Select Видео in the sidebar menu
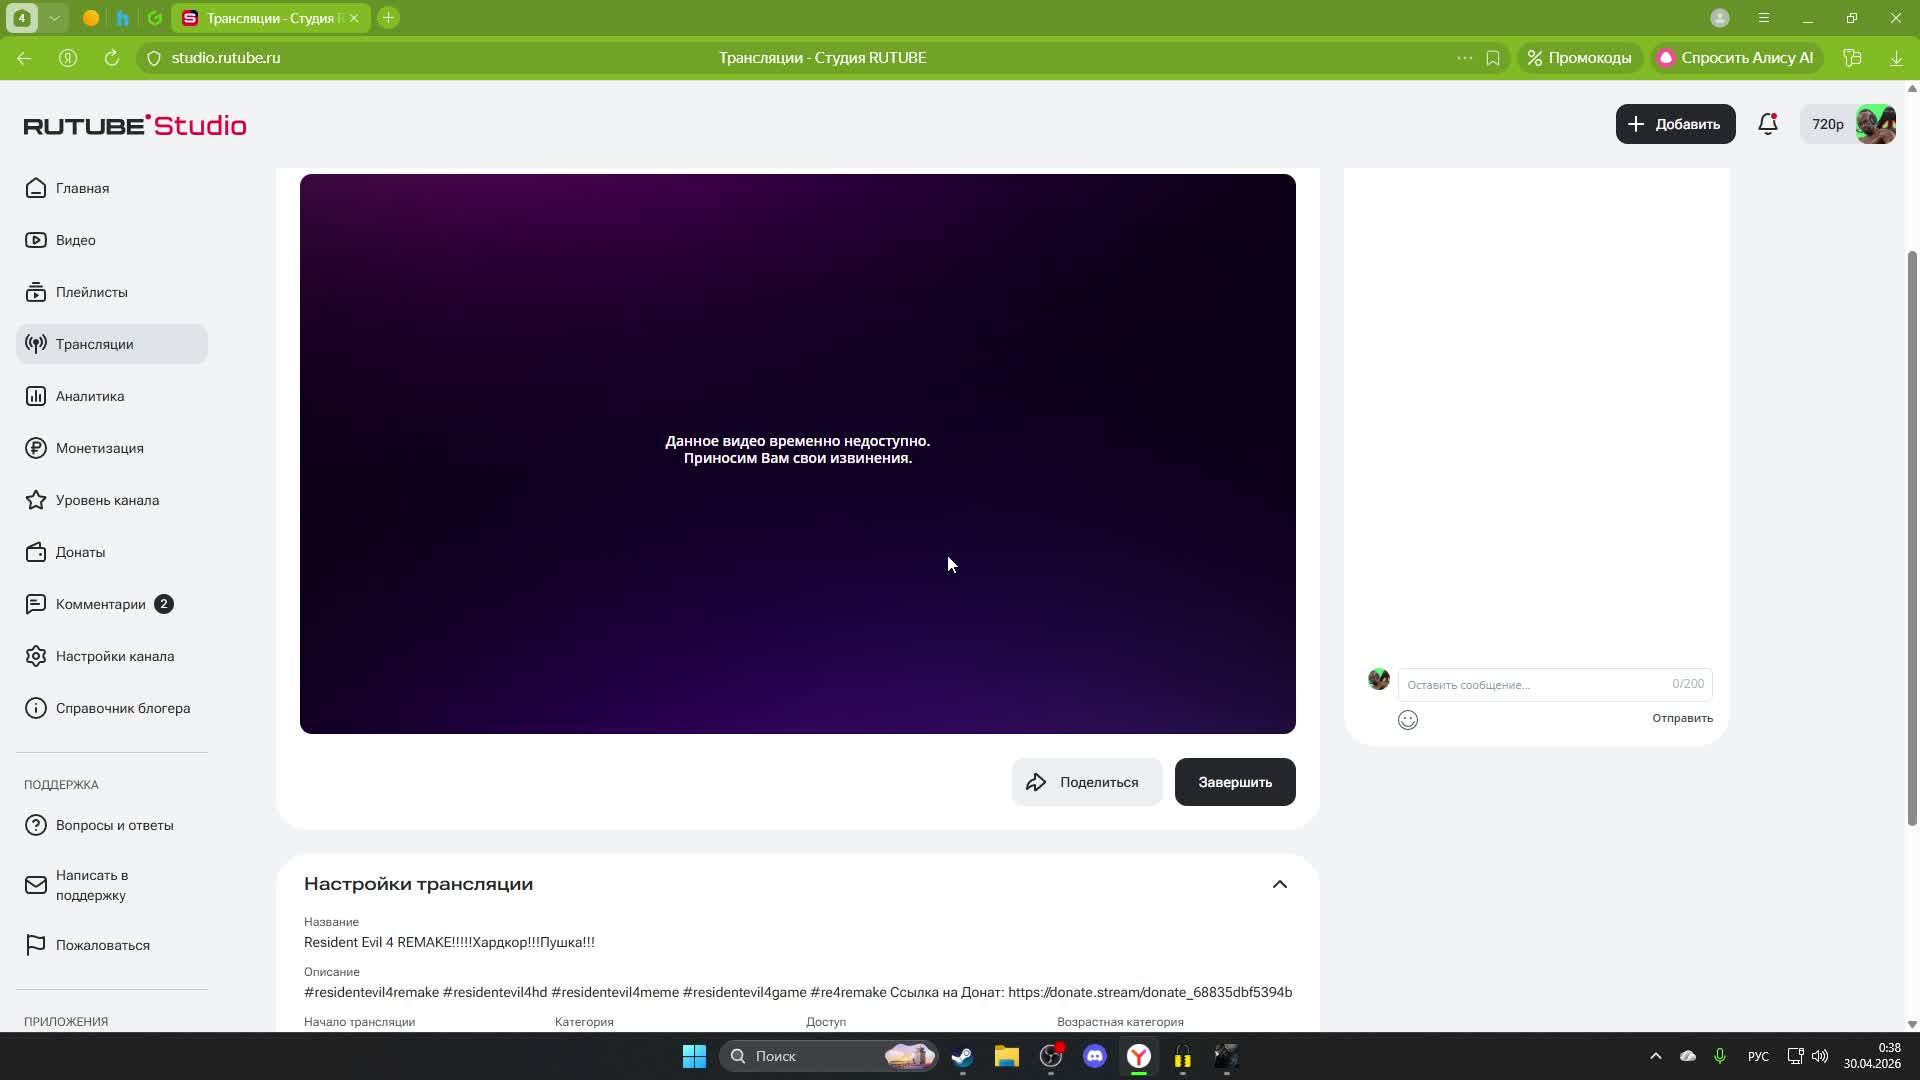 (x=75, y=240)
